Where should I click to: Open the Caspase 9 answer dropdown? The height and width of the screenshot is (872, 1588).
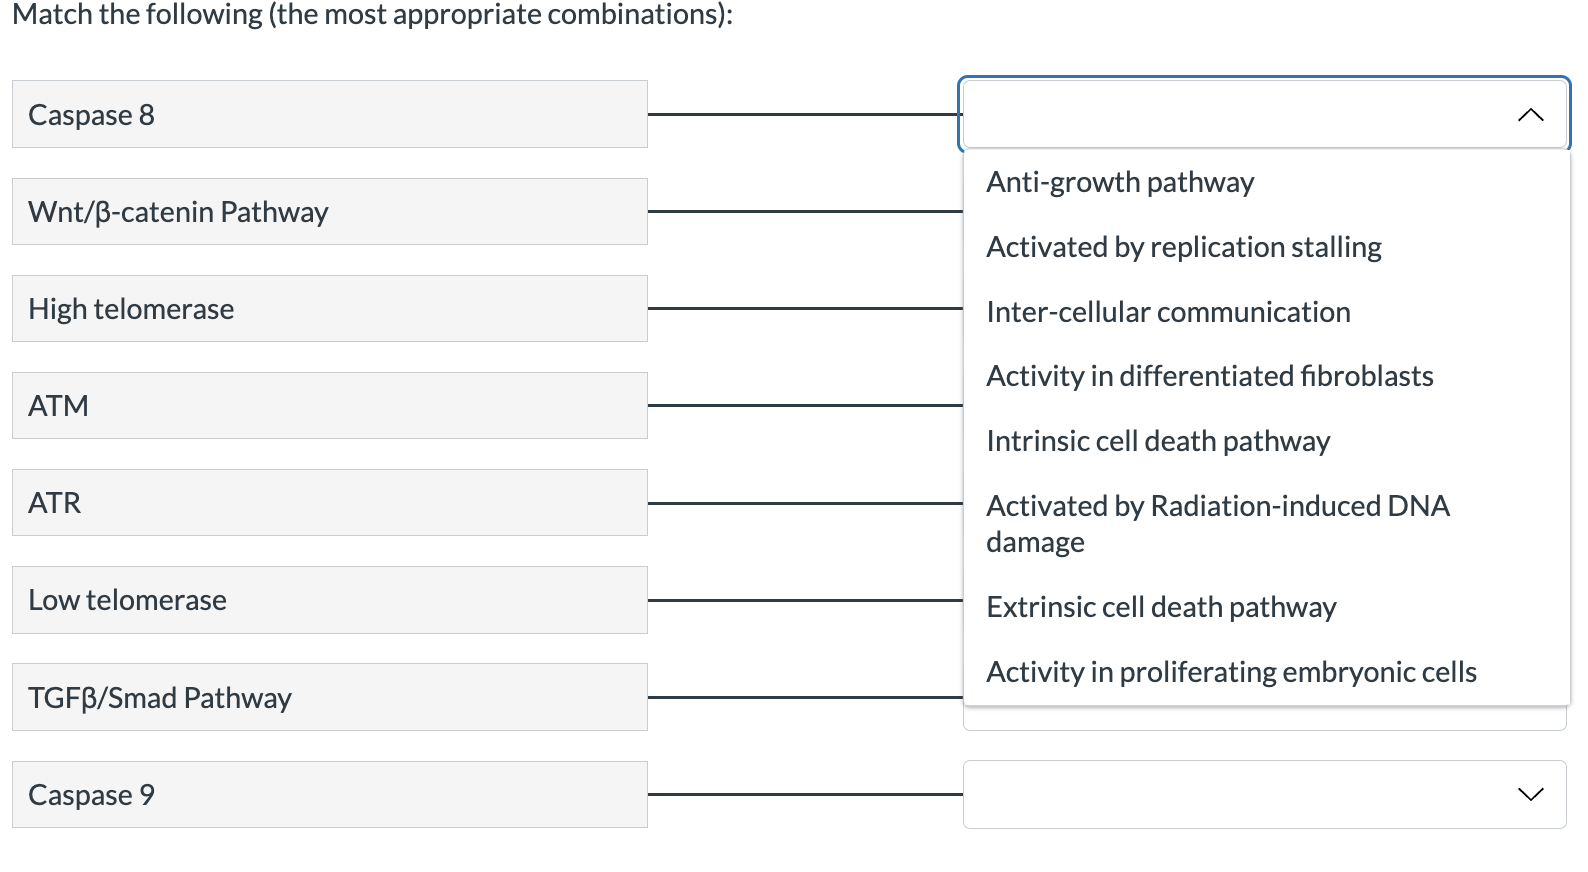[x=1264, y=794]
